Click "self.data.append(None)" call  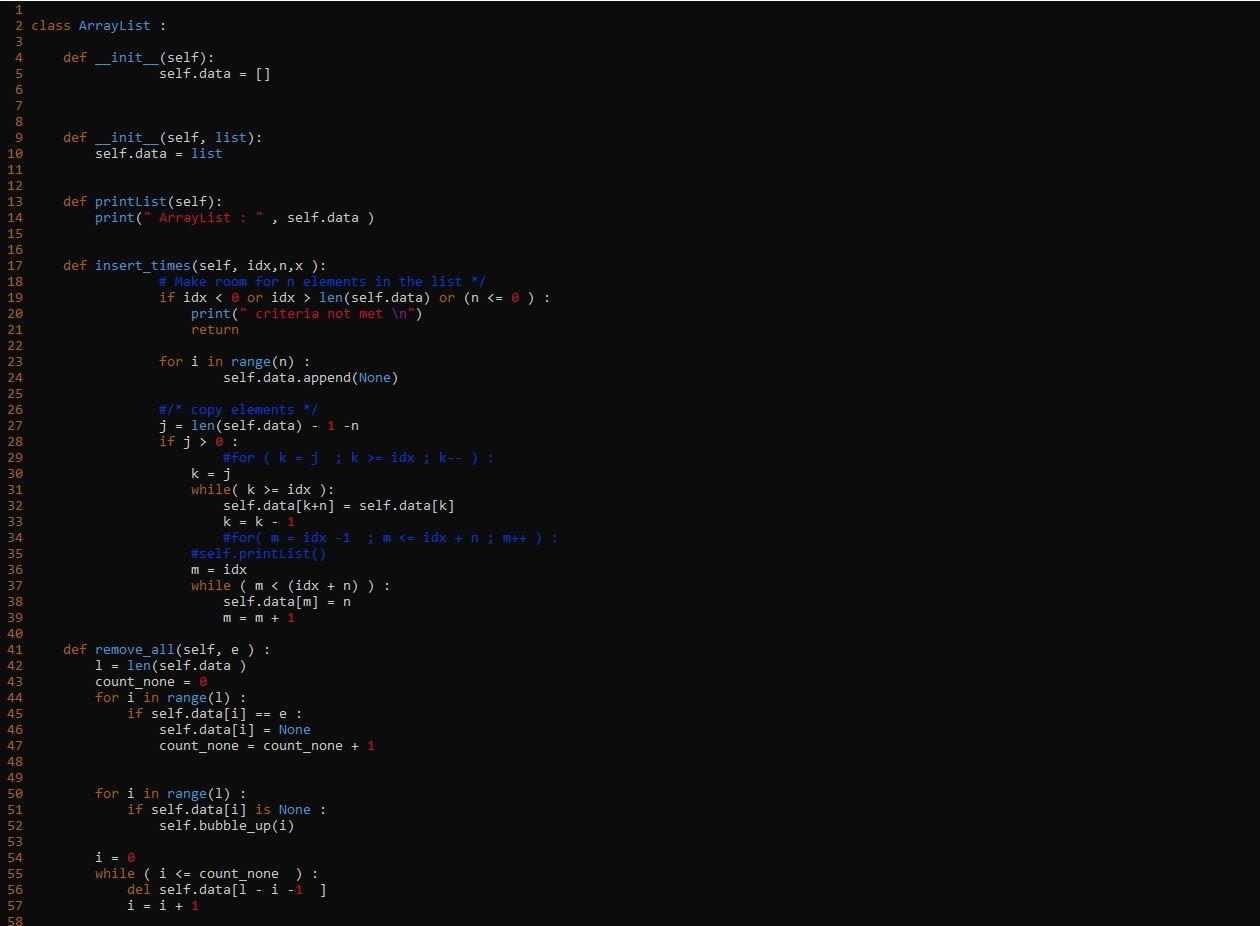[x=311, y=378]
